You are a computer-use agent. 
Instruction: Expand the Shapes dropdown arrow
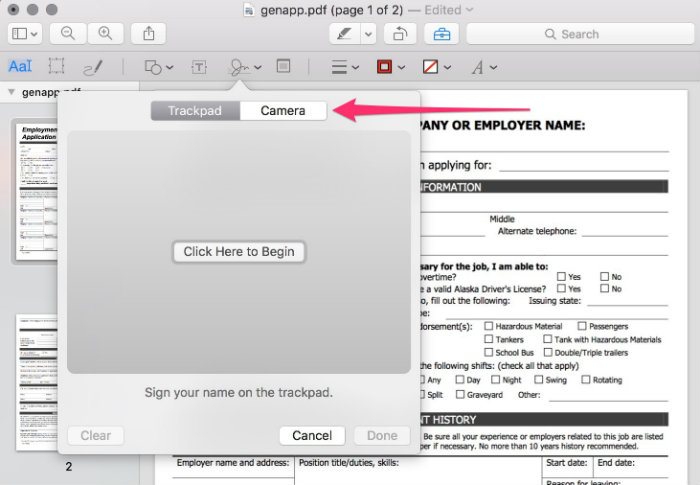tap(170, 67)
